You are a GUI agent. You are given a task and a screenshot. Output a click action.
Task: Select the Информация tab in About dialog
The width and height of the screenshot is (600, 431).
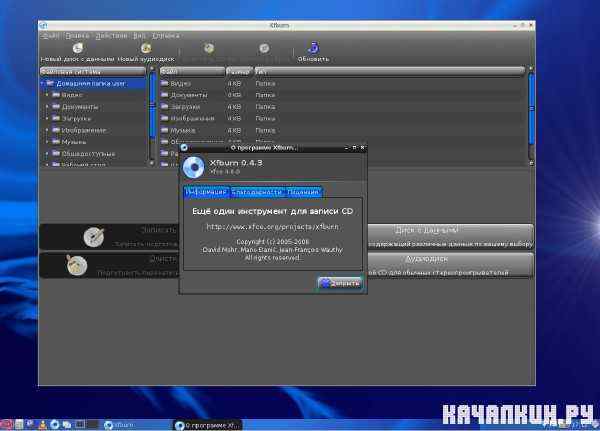[x=206, y=192]
